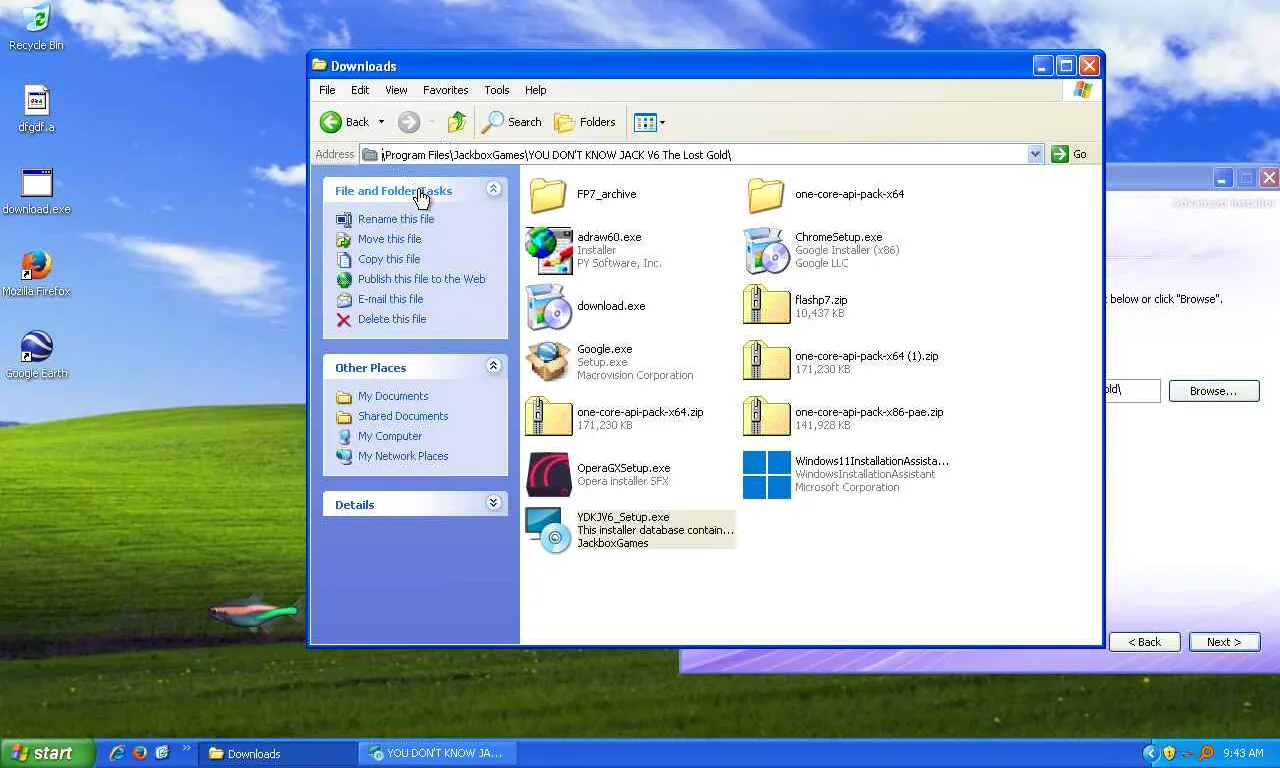Collapse the File and Folder Tasks panel
This screenshot has width=1280, height=768.
[x=493, y=189]
